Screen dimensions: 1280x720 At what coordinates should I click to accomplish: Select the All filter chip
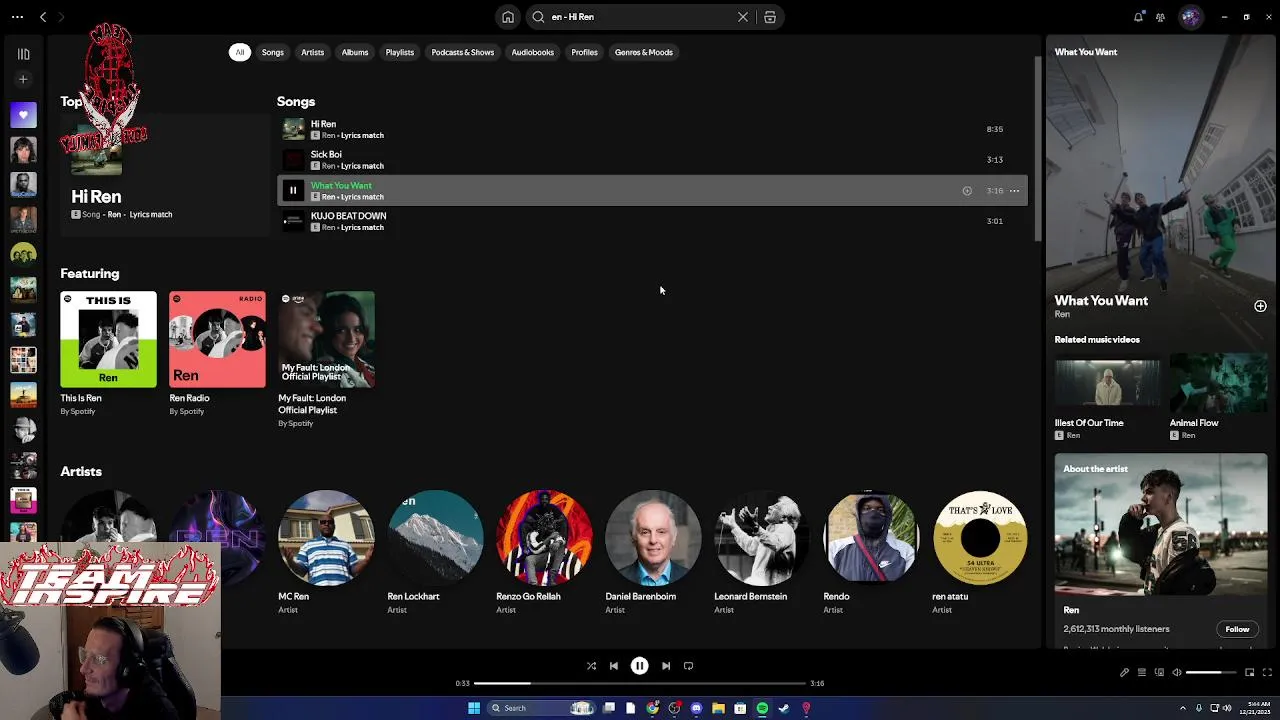pyautogui.click(x=239, y=52)
